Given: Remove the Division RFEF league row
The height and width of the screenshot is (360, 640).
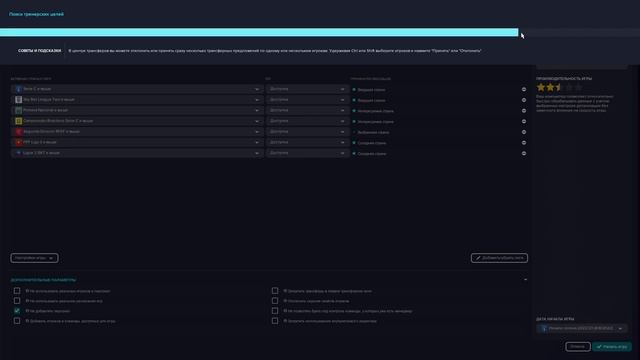Looking at the screenshot, I should [524, 132].
